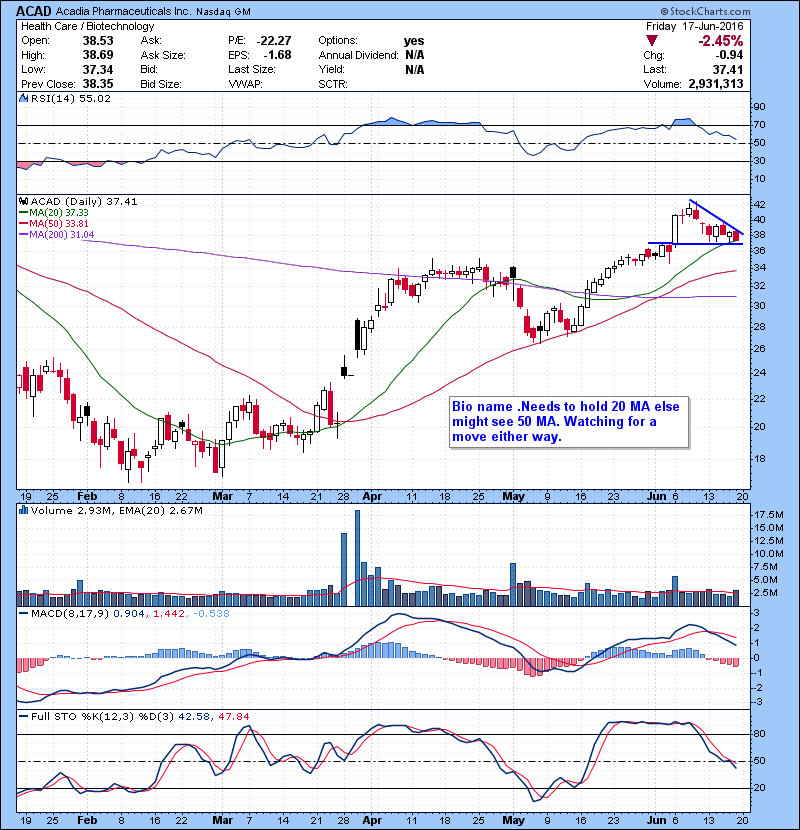Click the 17.5M volume axis label
800x830 pixels.
[769, 515]
